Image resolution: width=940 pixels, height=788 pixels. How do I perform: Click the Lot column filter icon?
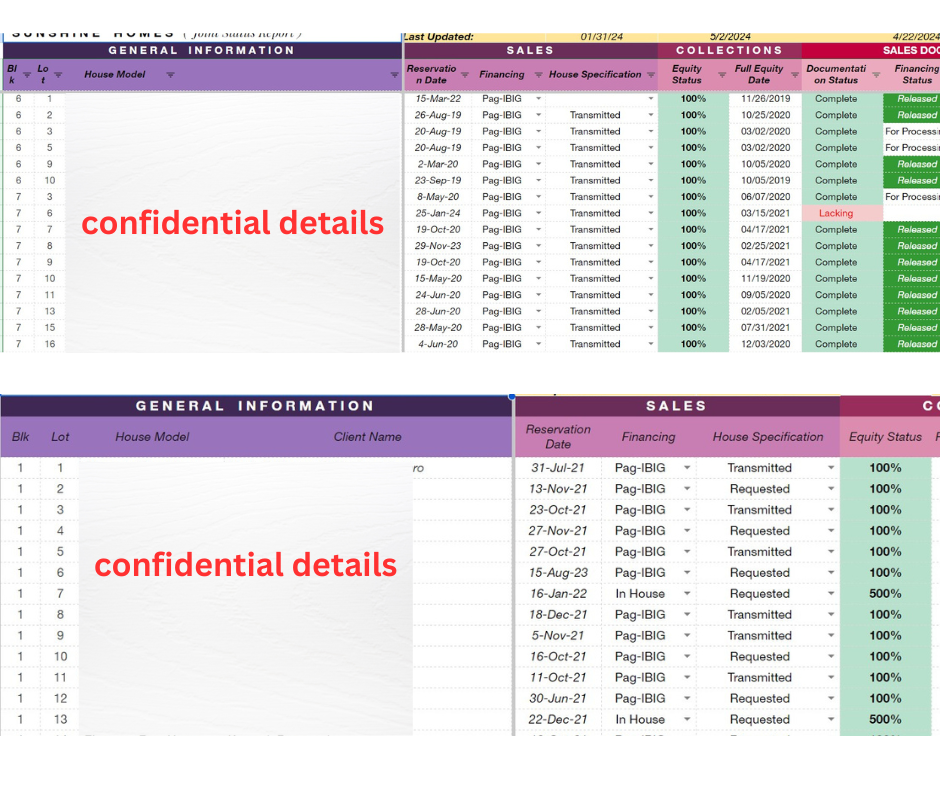(57, 74)
